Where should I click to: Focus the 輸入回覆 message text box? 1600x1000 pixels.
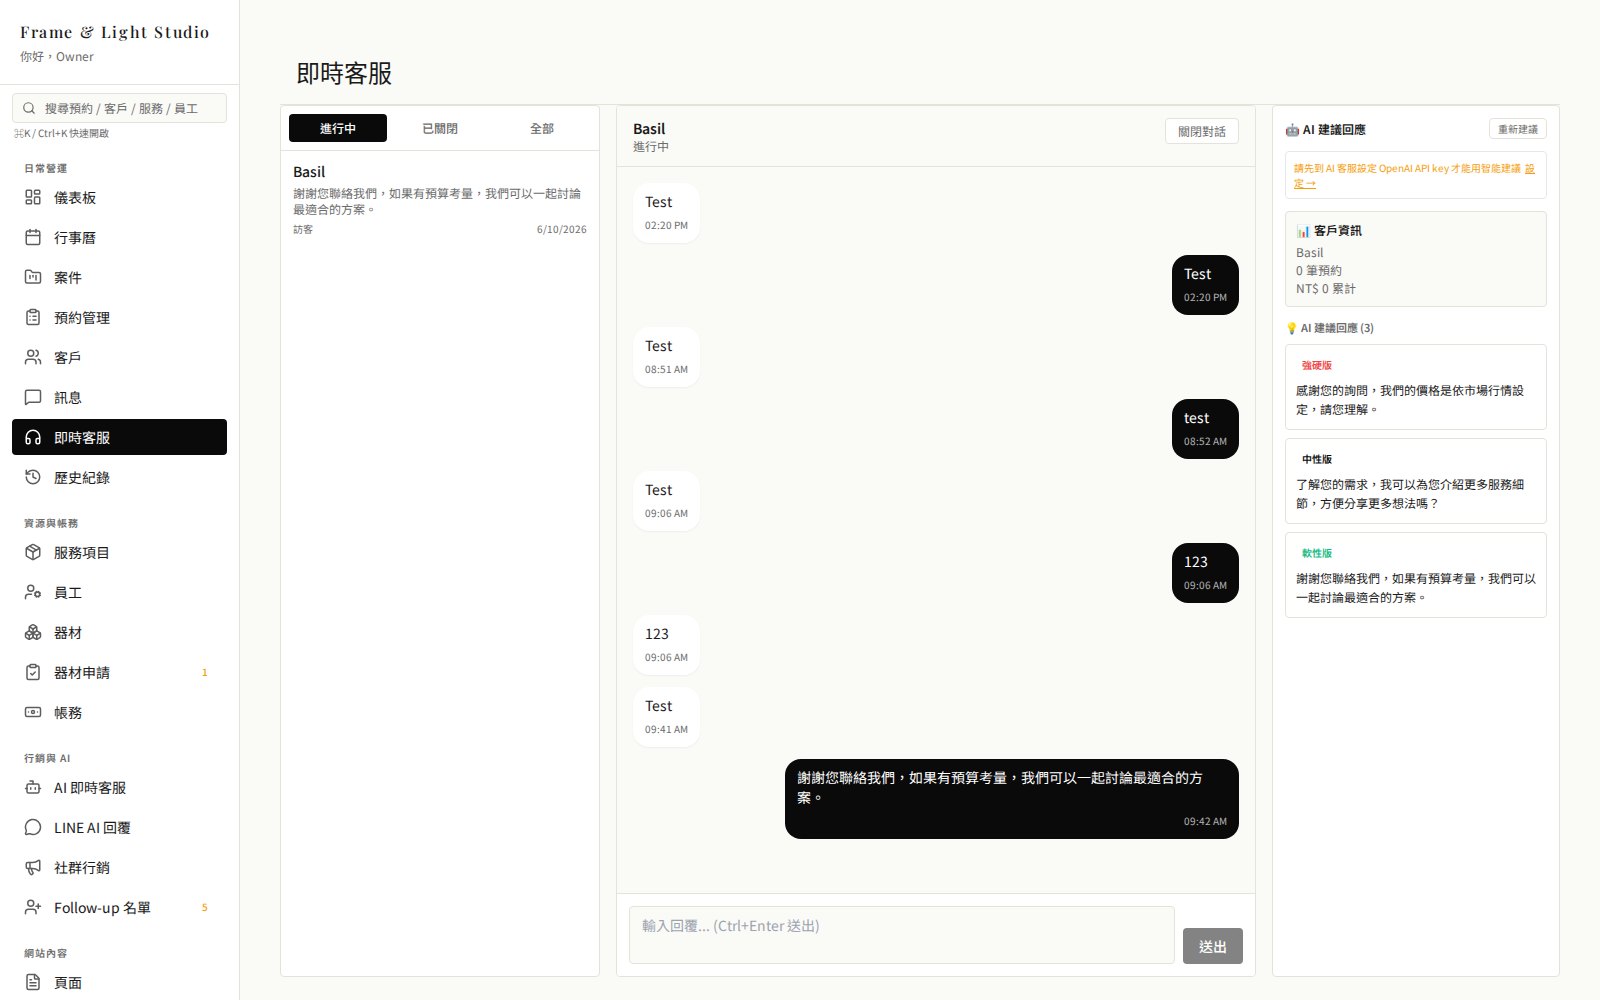[902, 935]
